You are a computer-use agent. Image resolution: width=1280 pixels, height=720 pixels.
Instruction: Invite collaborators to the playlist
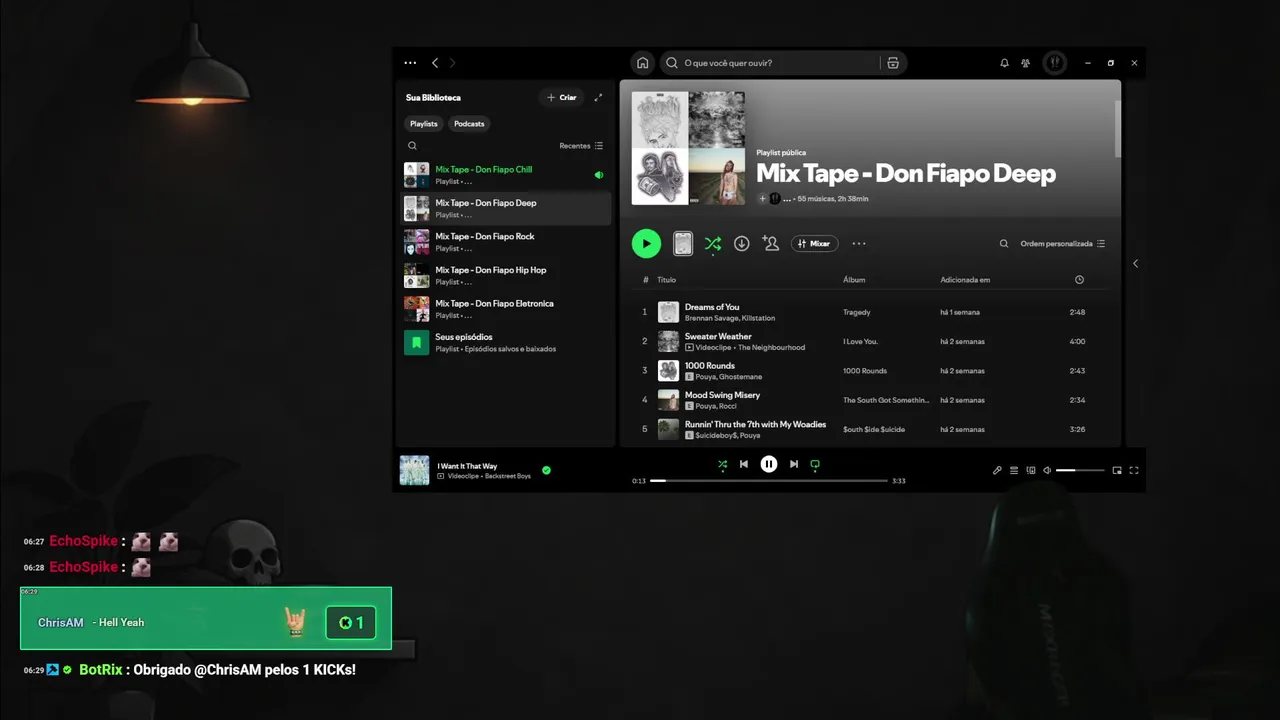(771, 243)
